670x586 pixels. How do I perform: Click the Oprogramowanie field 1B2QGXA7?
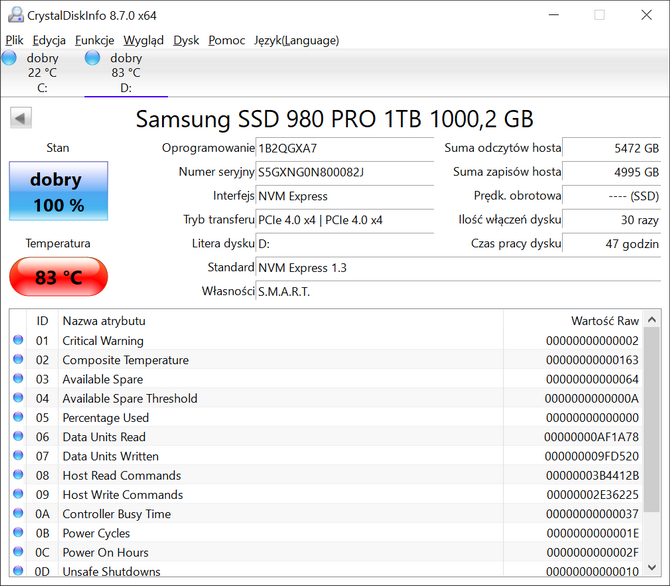(x=344, y=148)
